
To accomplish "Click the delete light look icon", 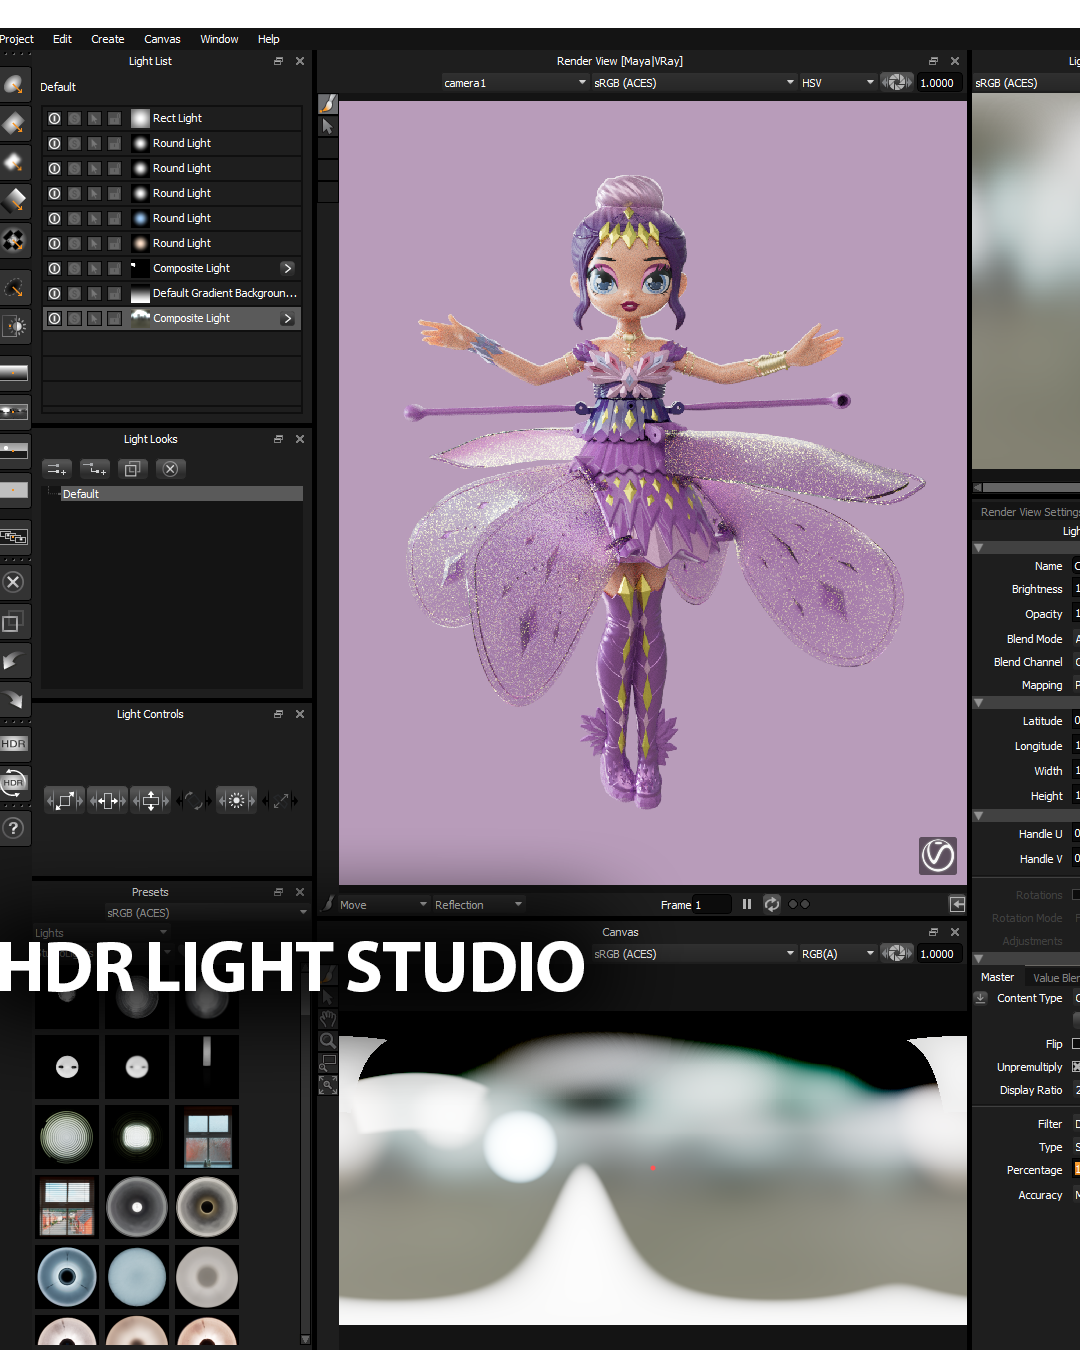I will coord(171,469).
